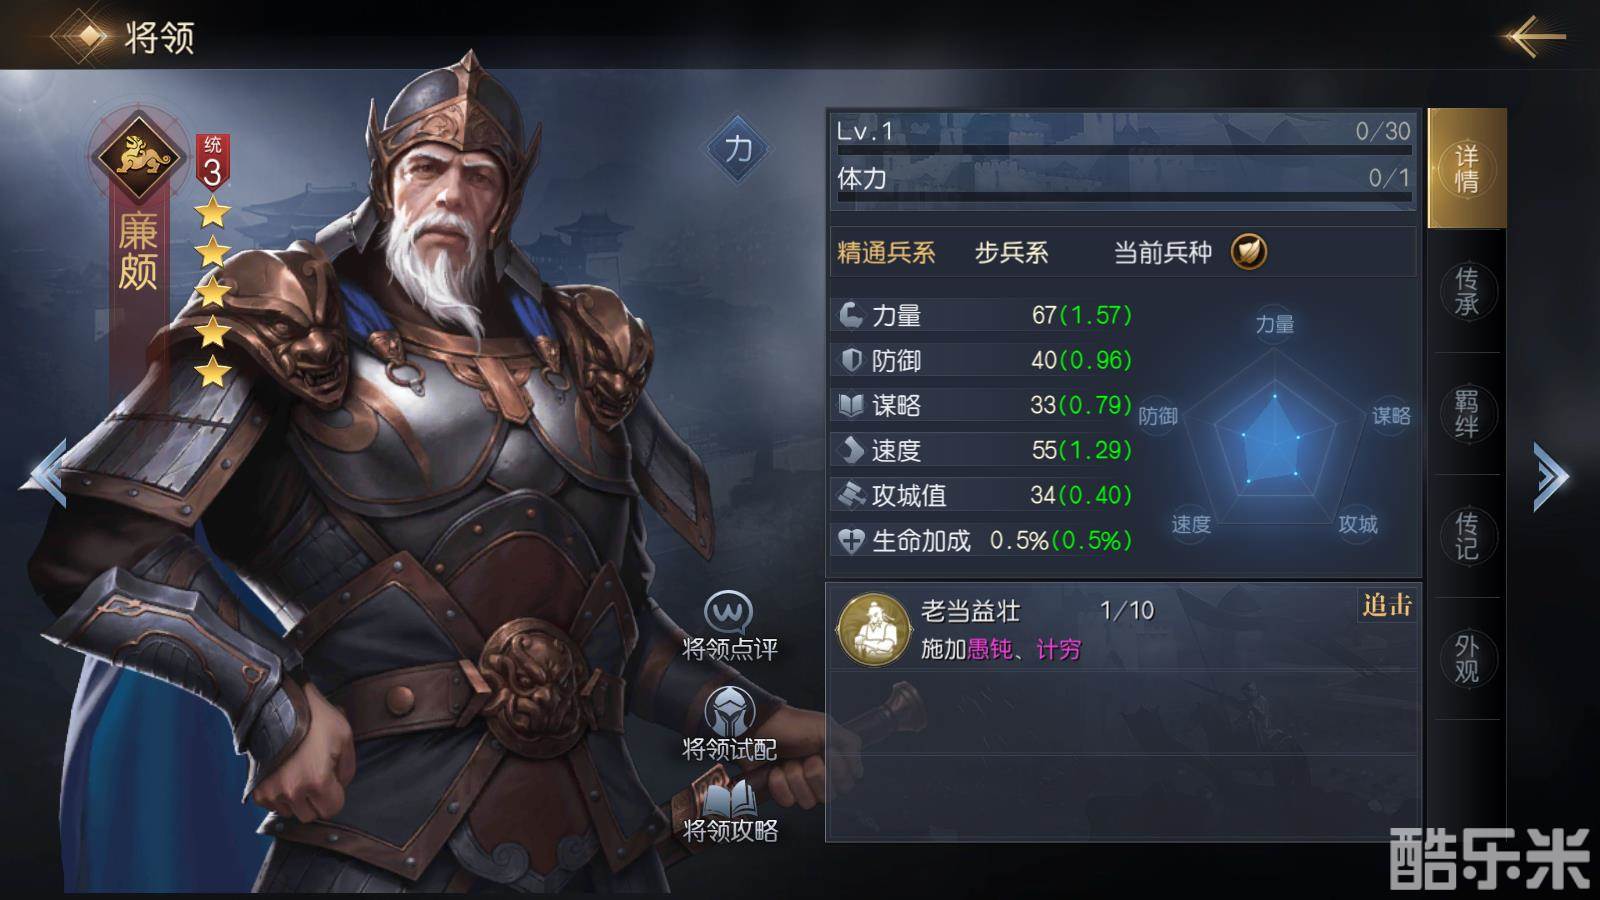Switch to the 传记 tab
Image resolution: width=1600 pixels, height=900 pixels.
(x=1466, y=536)
